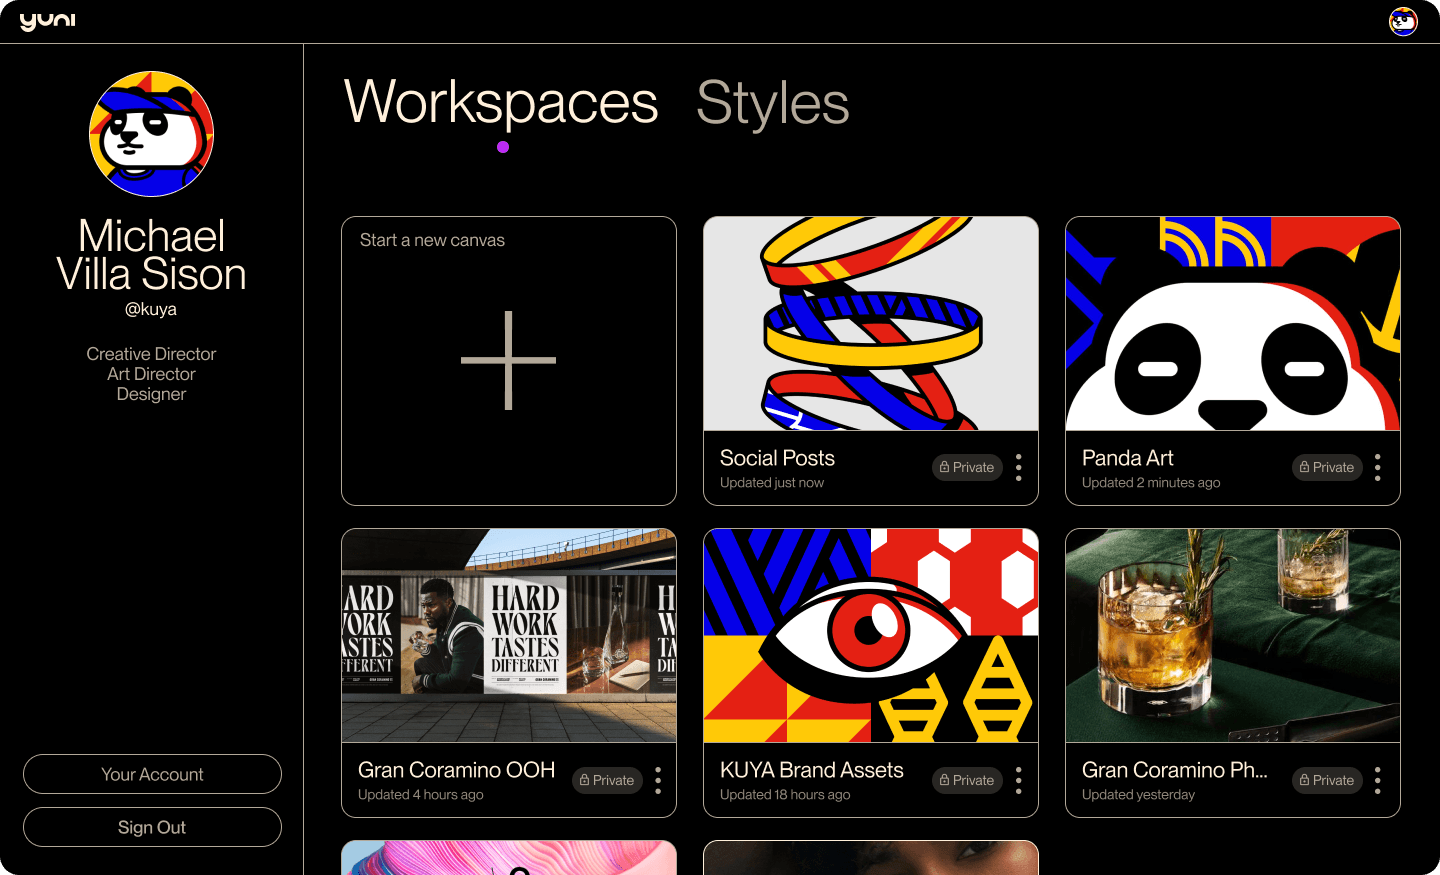Open the three-dot menu on Gran Coramino Ph...
This screenshot has height=875, width=1440.
pyautogui.click(x=1378, y=780)
